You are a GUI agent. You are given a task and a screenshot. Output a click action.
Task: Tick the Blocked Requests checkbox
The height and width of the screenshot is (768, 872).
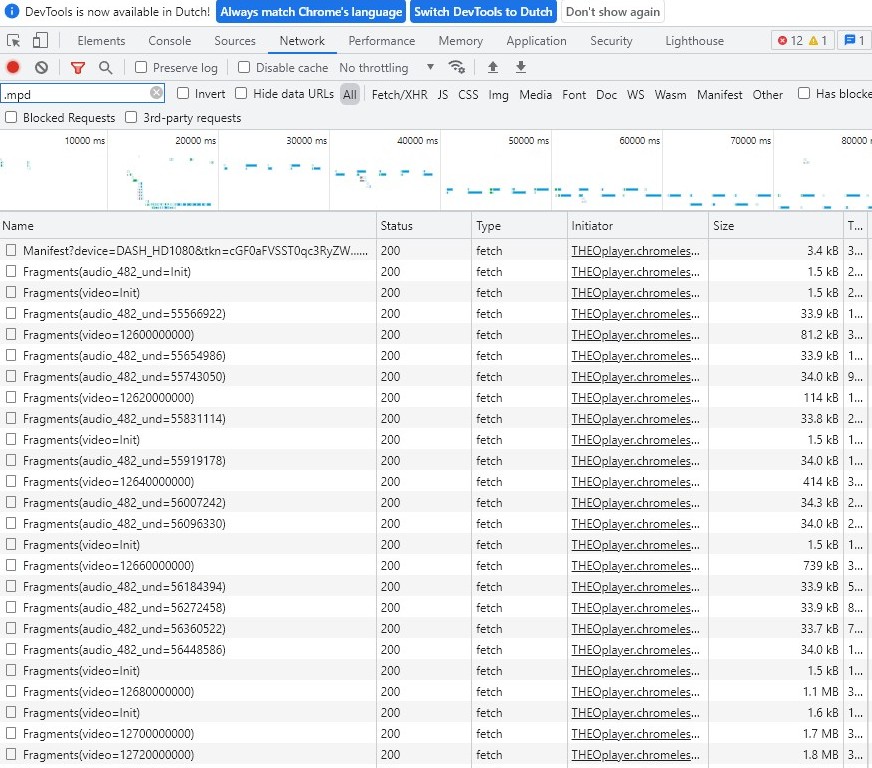[x=11, y=117]
